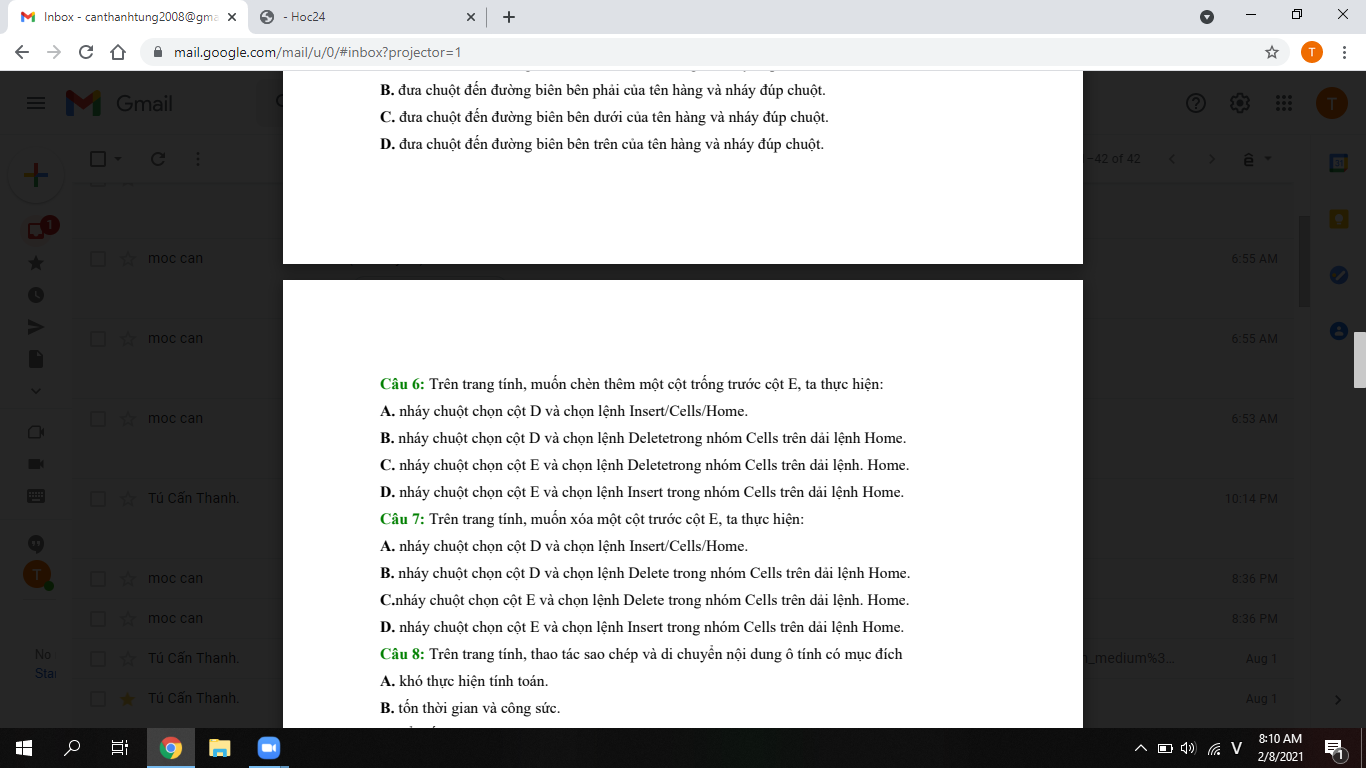This screenshot has width=1366, height=768.
Task: Show side panel chevron at bottom right
Action: [x=1338, y=699]
